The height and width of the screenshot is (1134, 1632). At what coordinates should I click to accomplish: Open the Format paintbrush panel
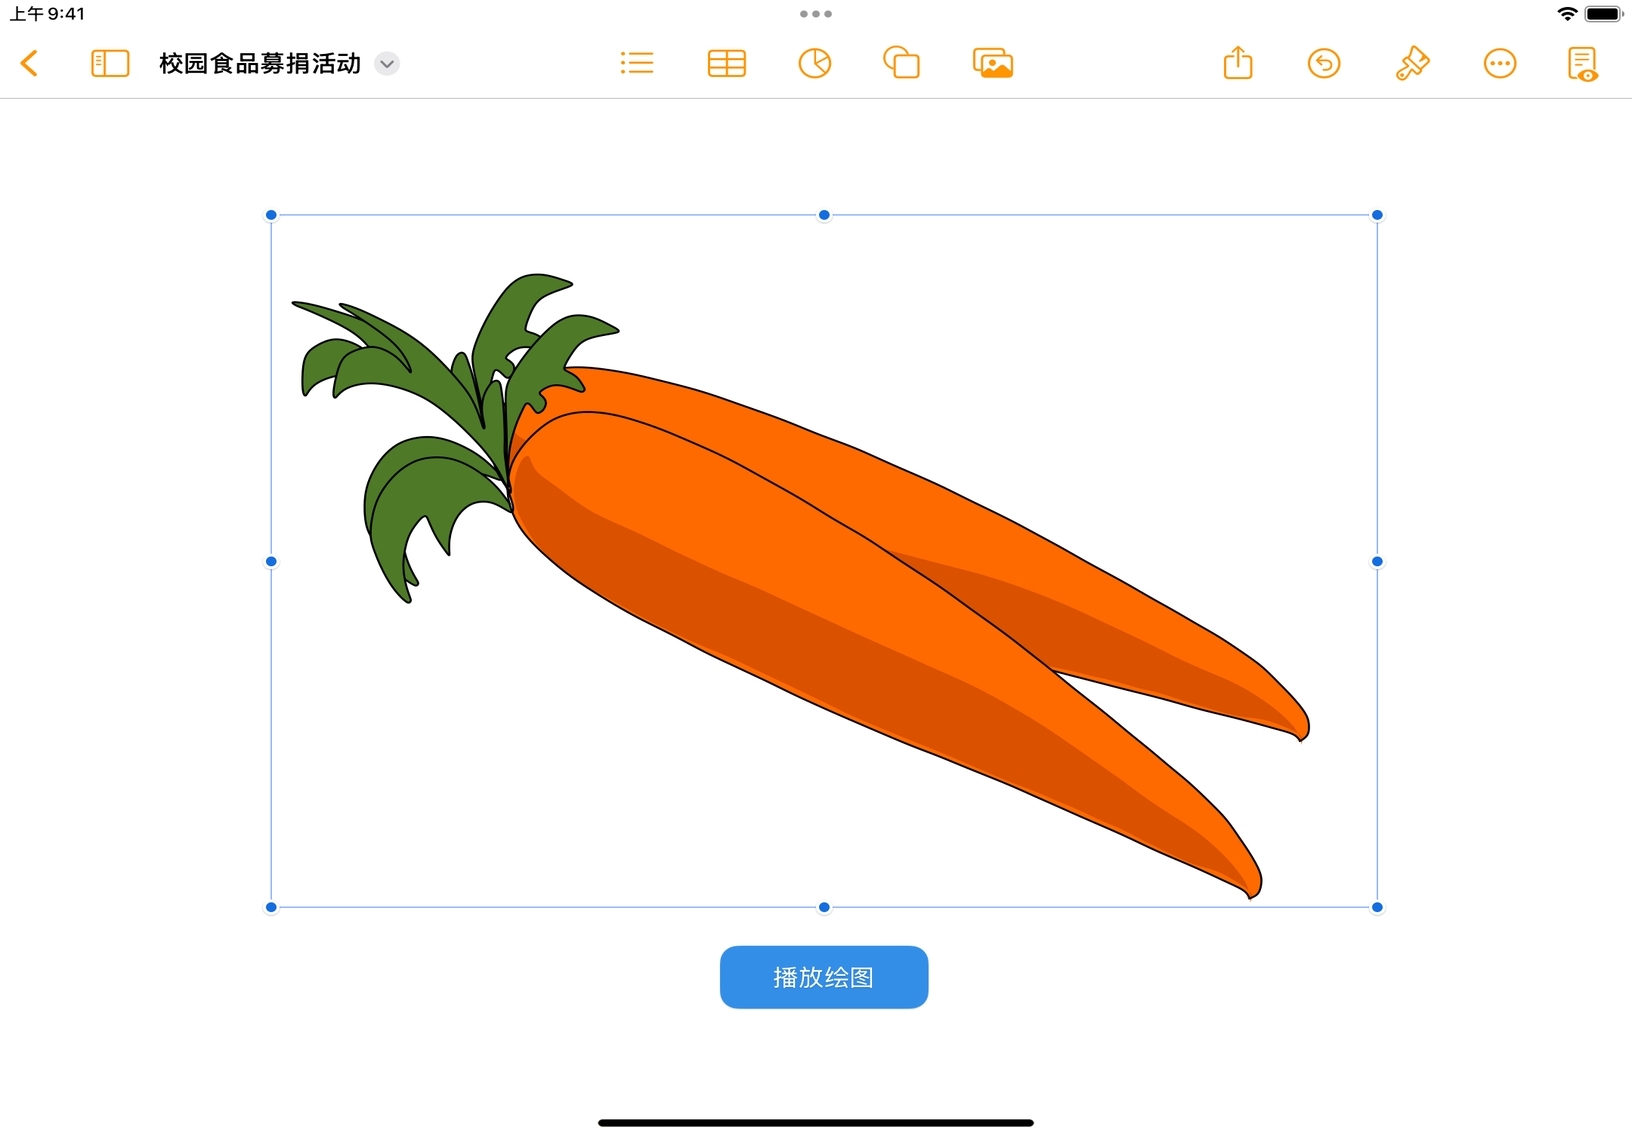pyautogui.click(x=1411, y=64)
